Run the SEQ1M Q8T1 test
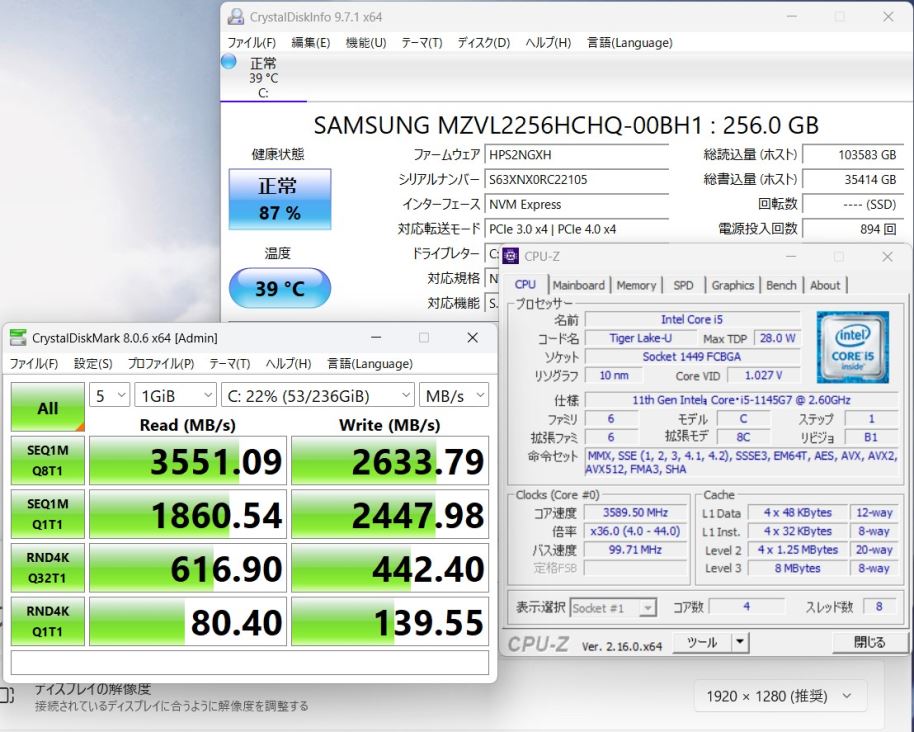Viewport: 914px width, 732px height. [x=48, y=460]
